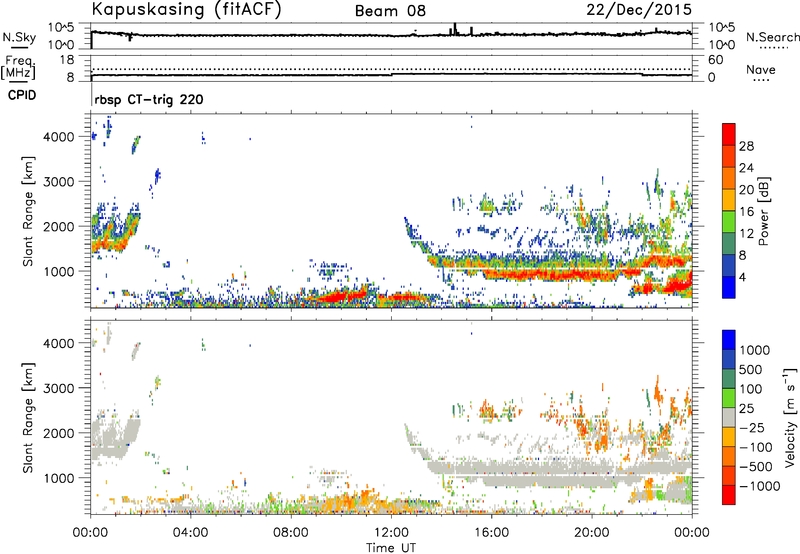The image size is (800, 554).
Task: Click the 'Power [dB]' color bar title
Action: point(763,212)
